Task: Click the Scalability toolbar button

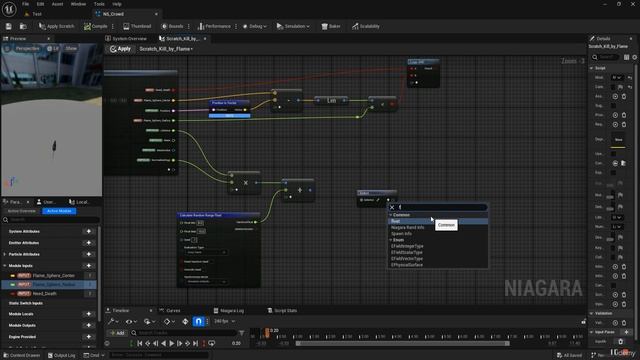Action: (366, 26)
